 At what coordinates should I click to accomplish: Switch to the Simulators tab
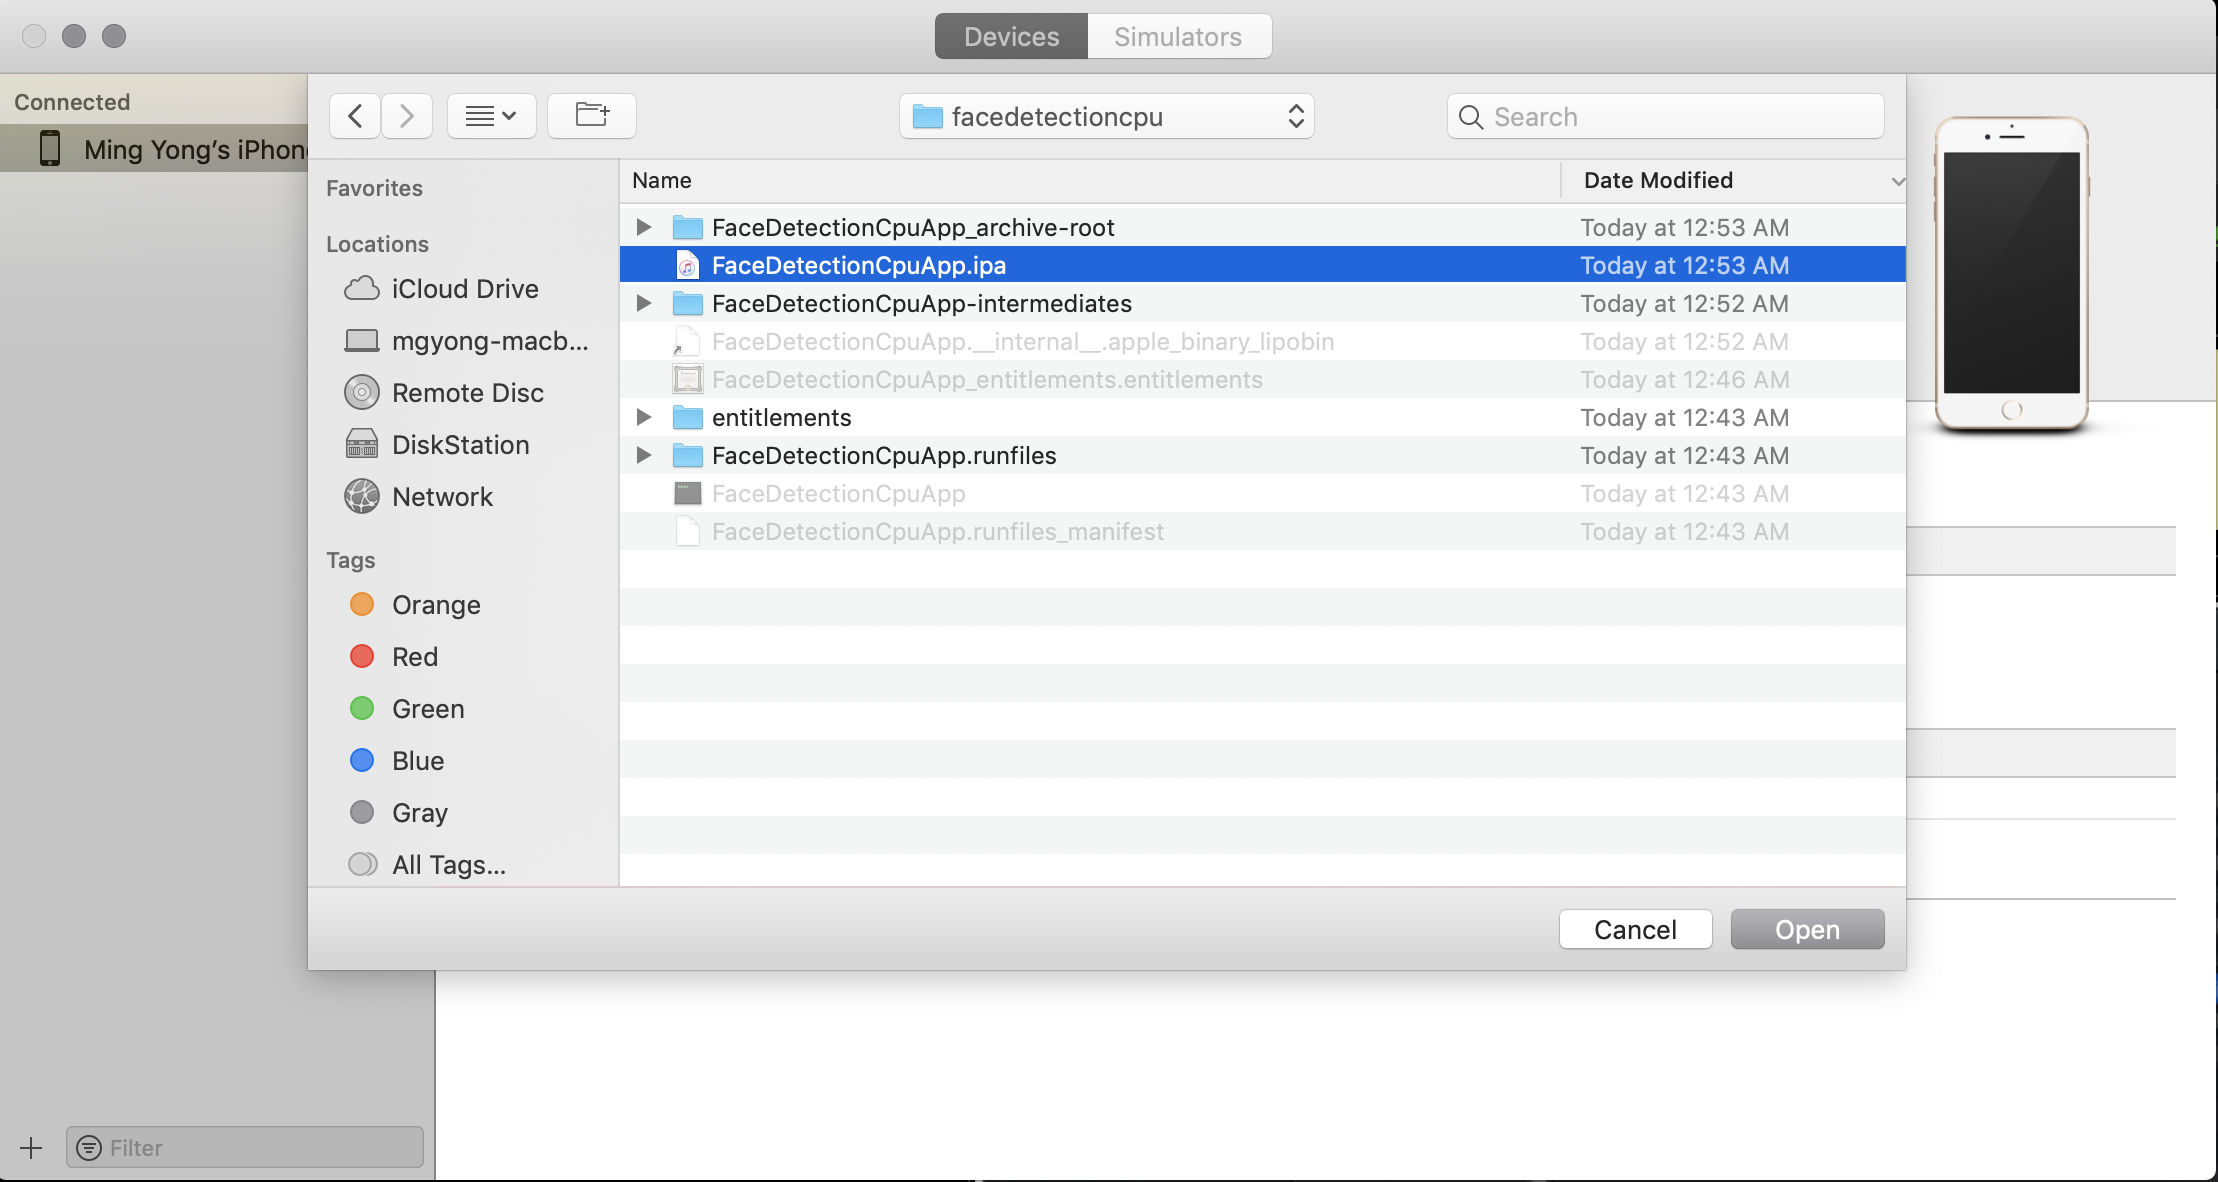click(1178, 37)
